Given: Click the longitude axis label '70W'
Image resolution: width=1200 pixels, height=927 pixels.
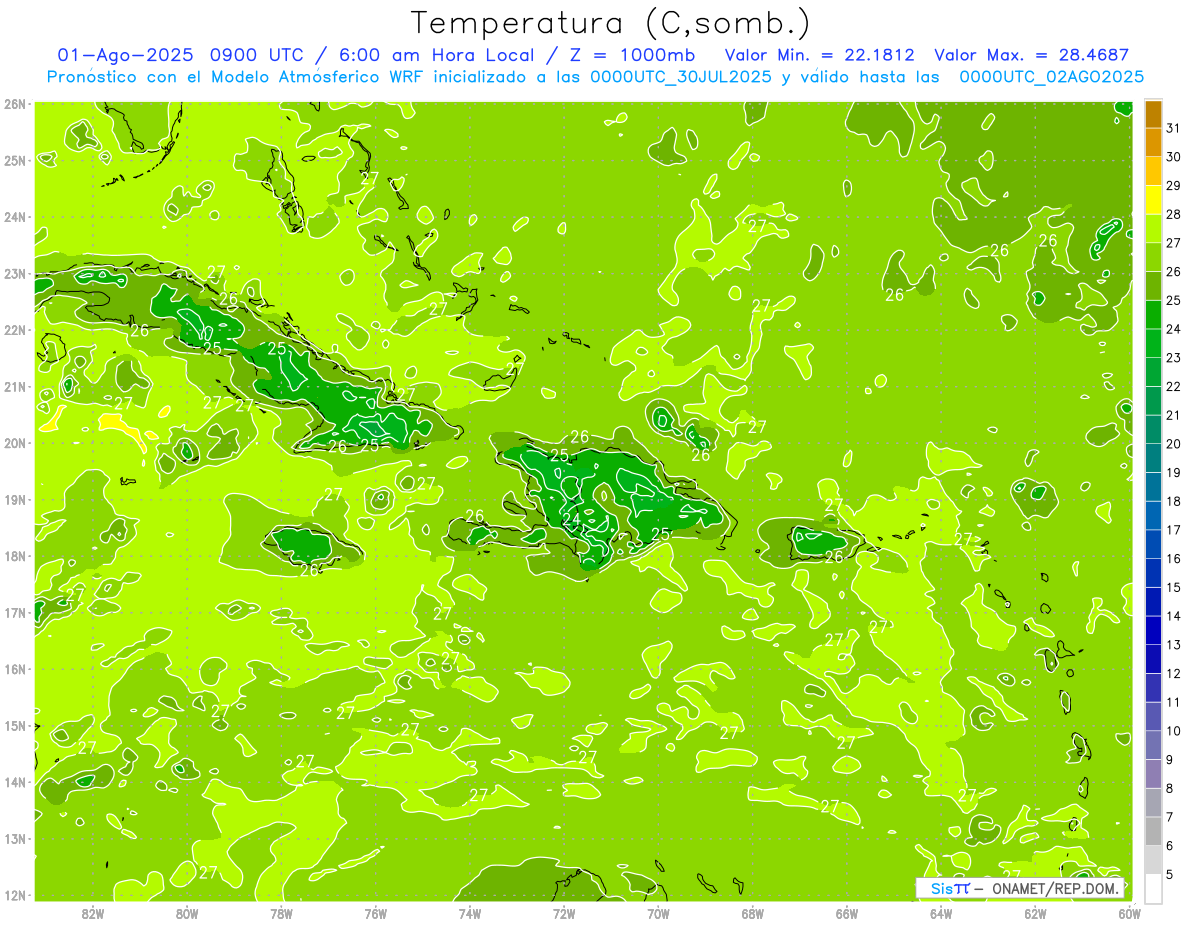Looking at the screenshot, I should click(x=658, y=912).
